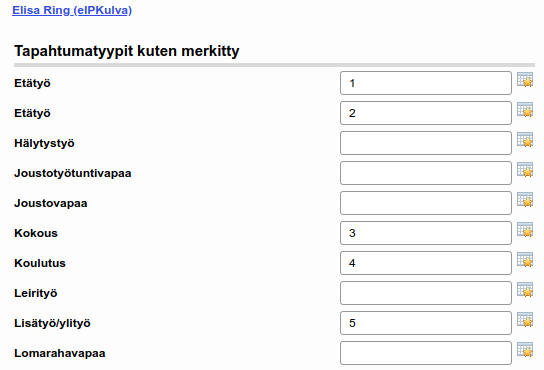Click calendar star icon for Kokous row
This screenshot has height=370, width=544.
pyautogui.click(x=525, y=229)
